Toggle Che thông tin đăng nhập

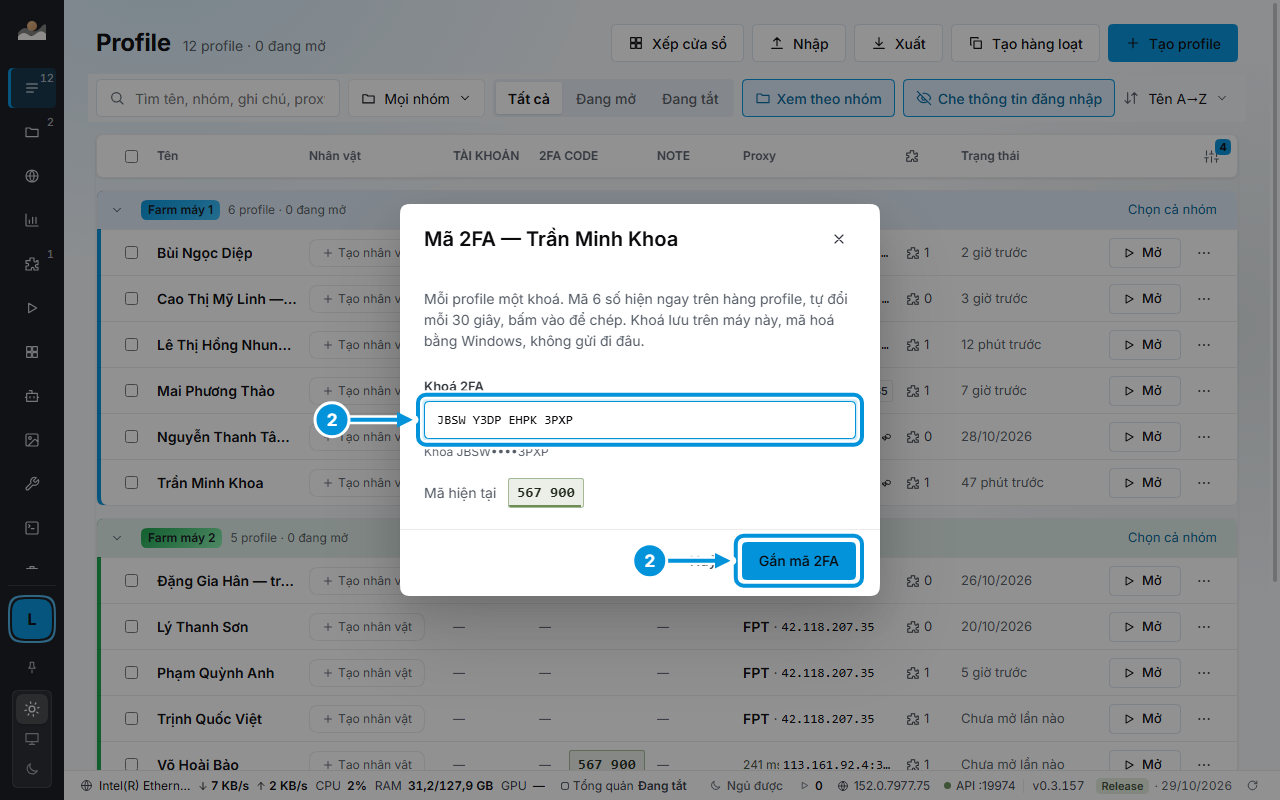click(x=1009, y=99)
